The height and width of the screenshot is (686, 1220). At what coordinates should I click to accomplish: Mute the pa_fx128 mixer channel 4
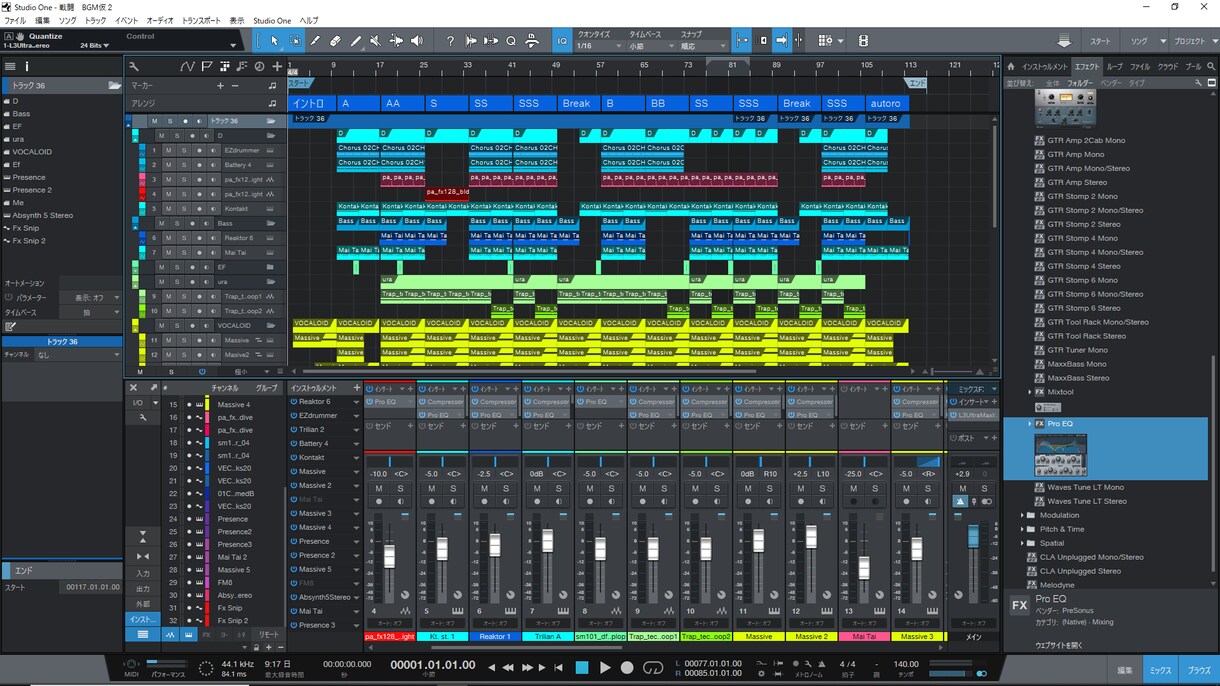point(378,488)
